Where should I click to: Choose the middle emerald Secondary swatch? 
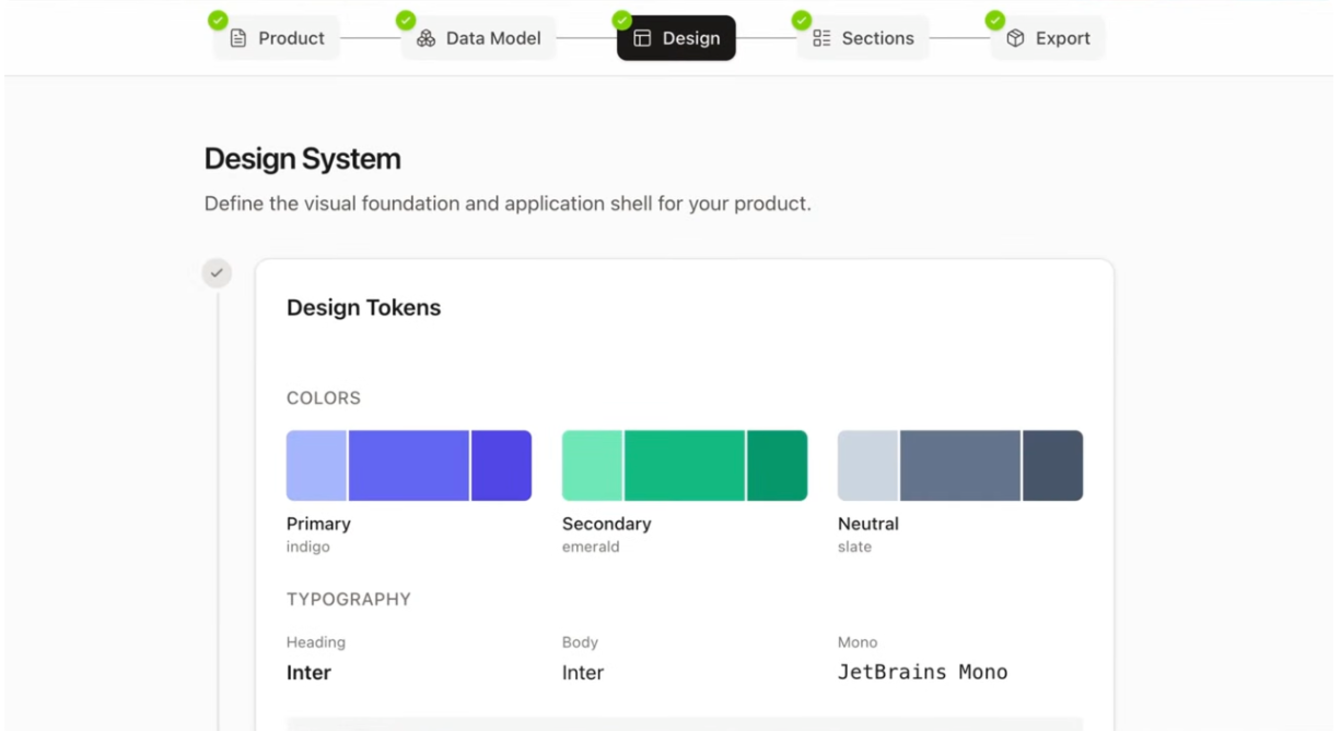(x=684, y=465)
